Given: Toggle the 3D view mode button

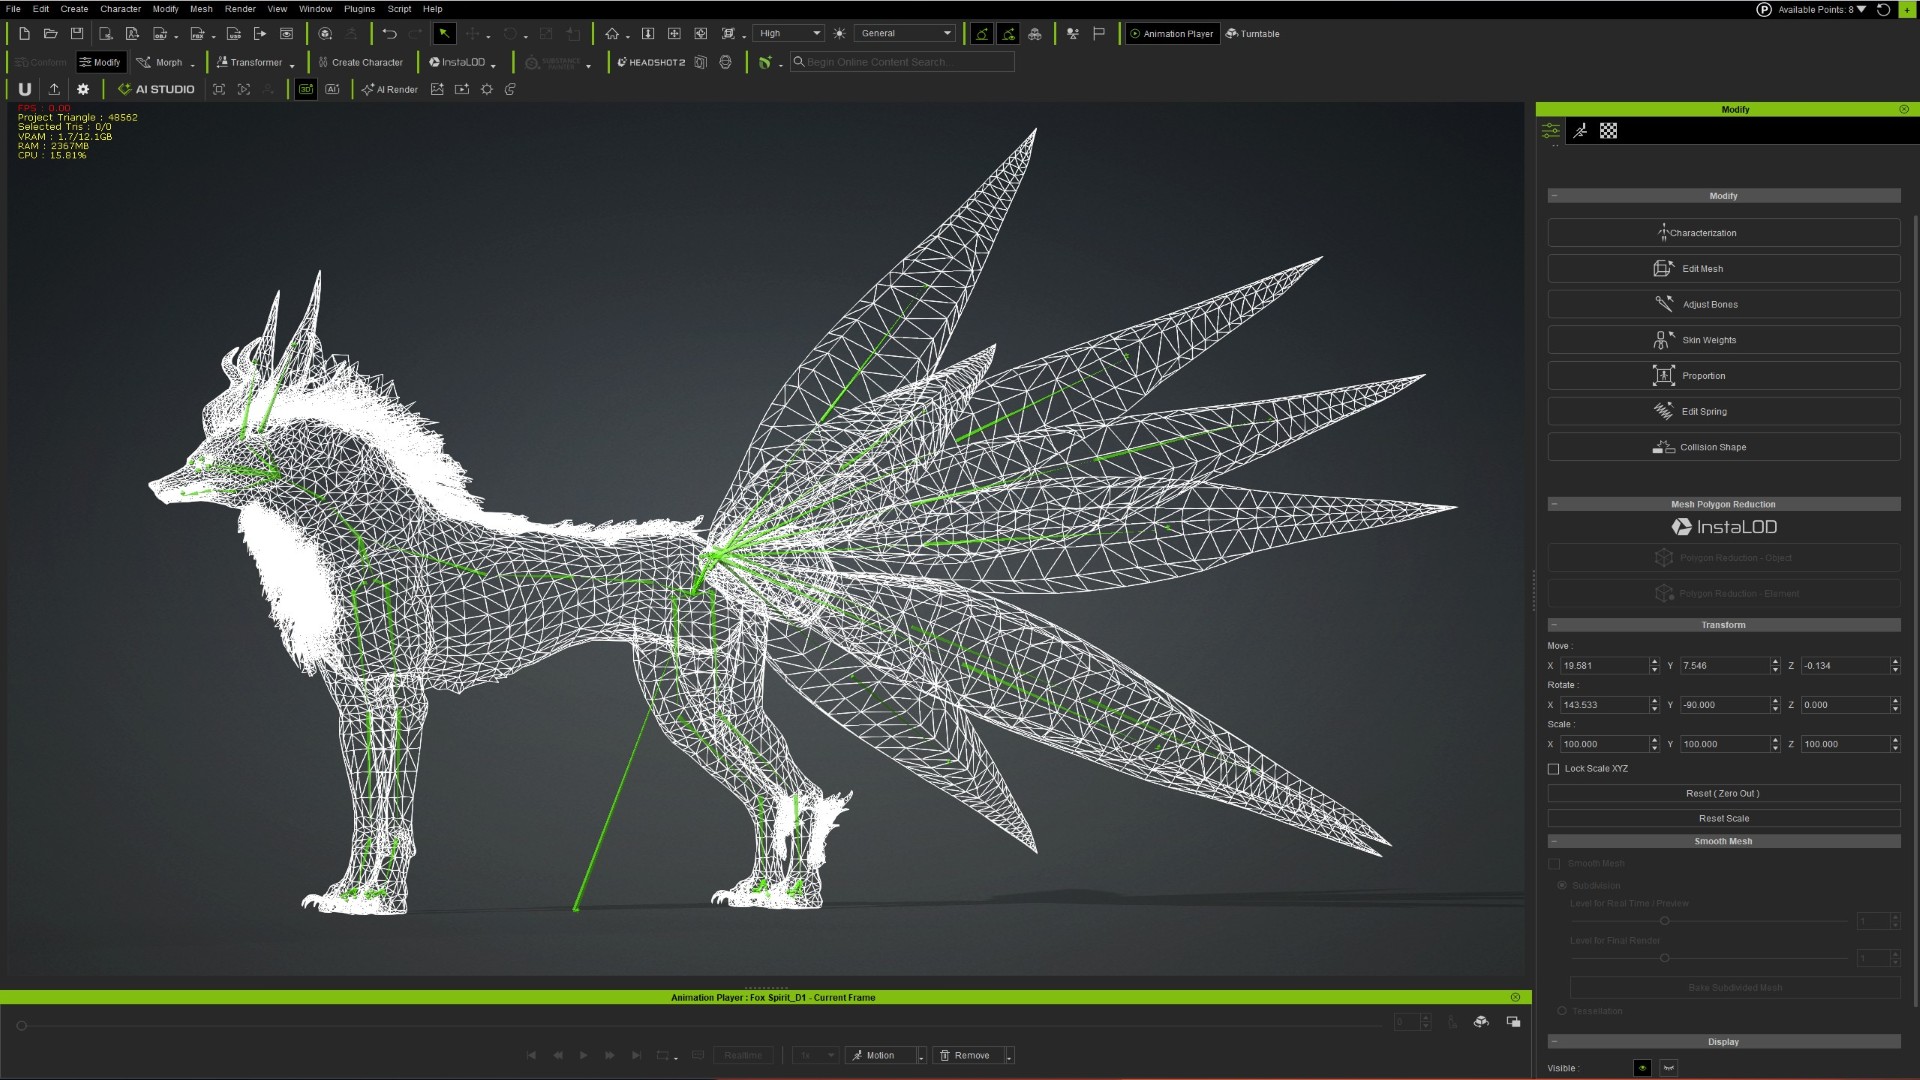Looking at the screenshot, I should pos(306,89).
